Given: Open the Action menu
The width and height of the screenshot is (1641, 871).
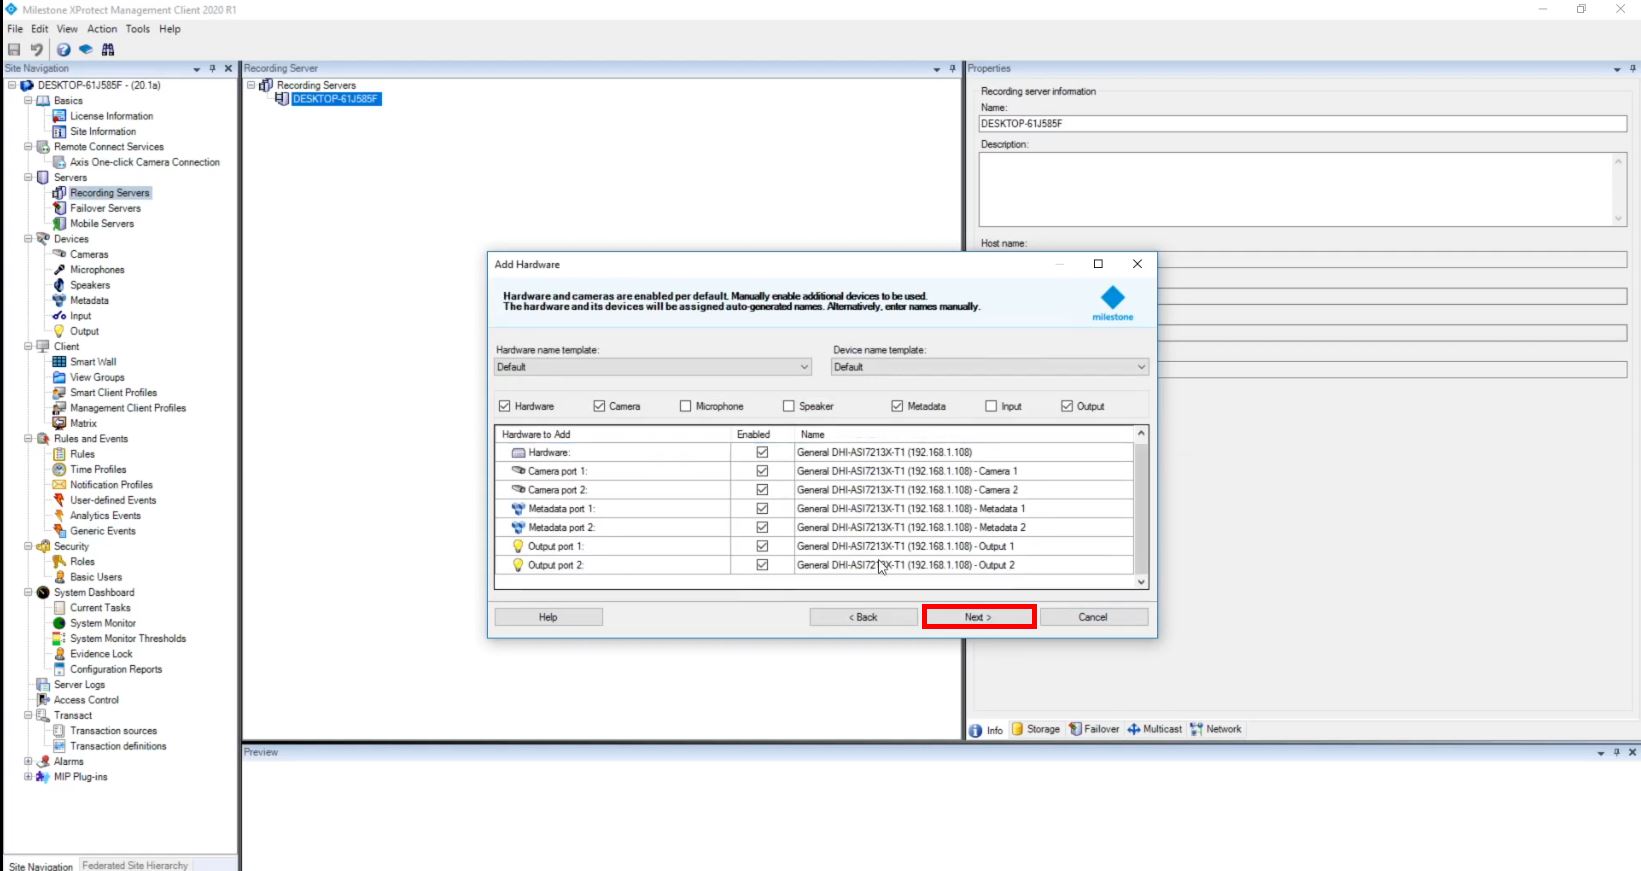Looking at the screenshot, I should point(102,29).
